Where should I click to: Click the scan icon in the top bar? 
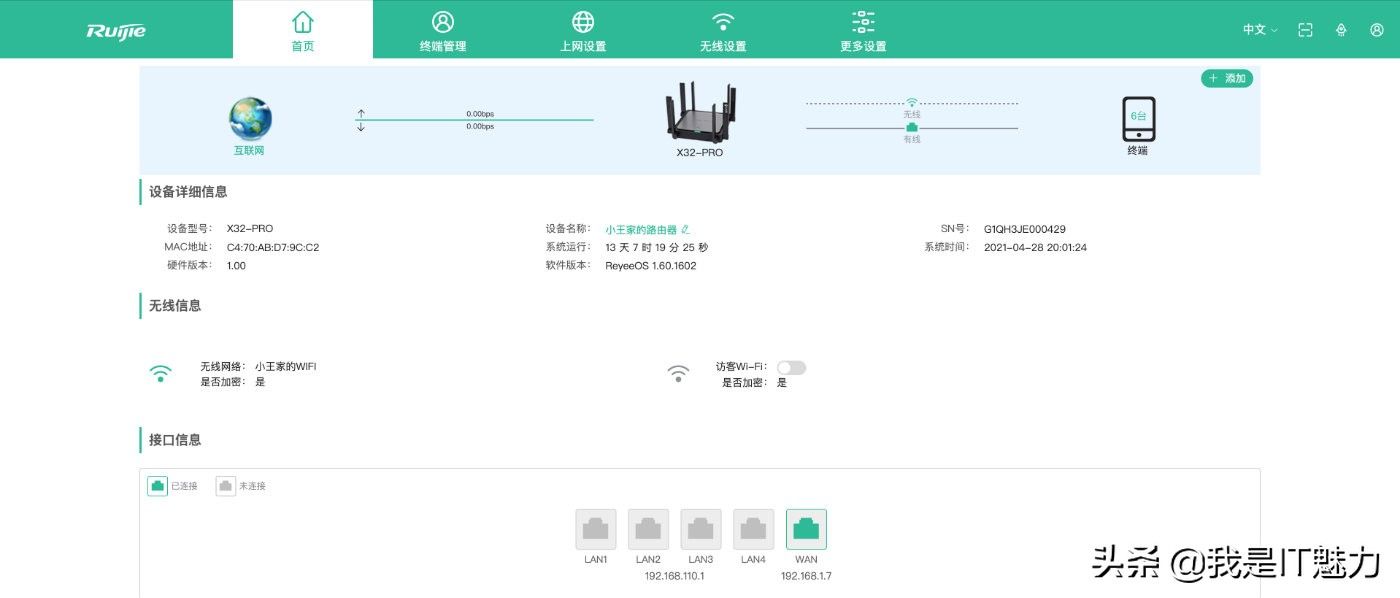coord(1305,30)
